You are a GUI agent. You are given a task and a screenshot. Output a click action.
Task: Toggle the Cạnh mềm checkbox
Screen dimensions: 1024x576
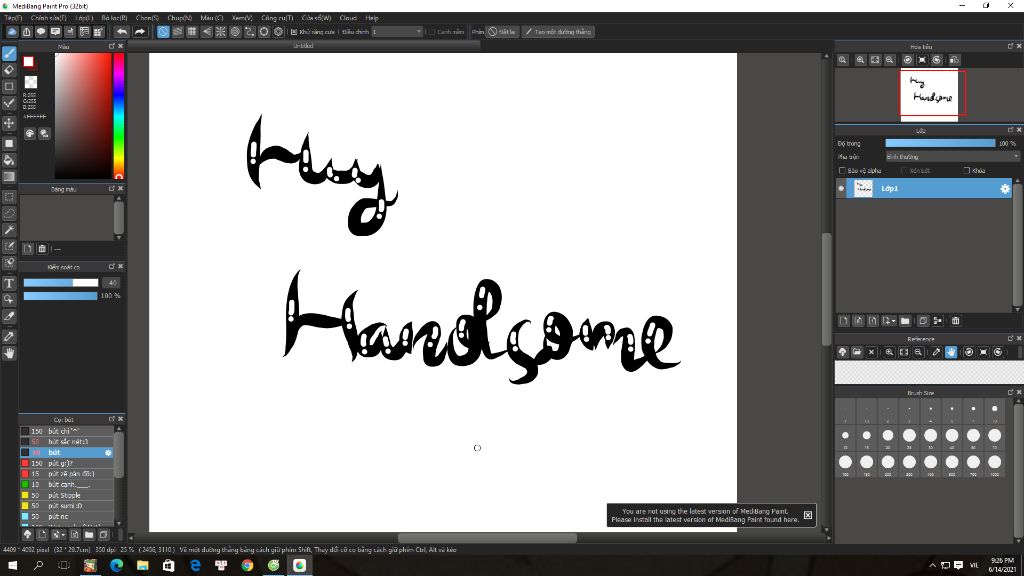(432, 32)
